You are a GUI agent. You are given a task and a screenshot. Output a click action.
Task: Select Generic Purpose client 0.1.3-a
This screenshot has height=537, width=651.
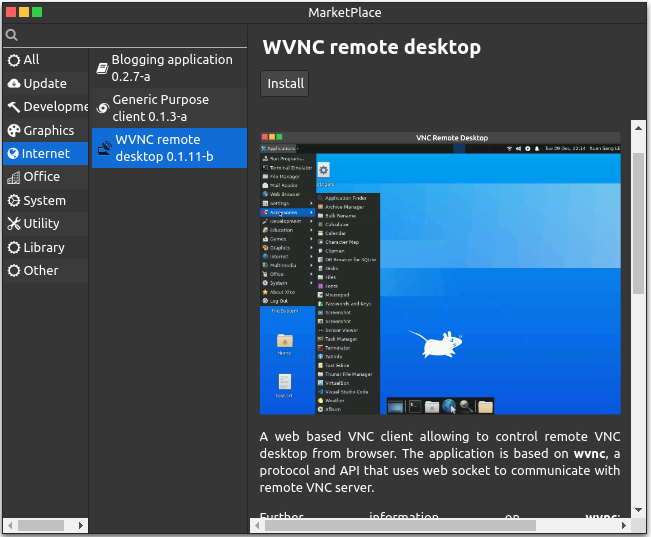click(169, 108)
